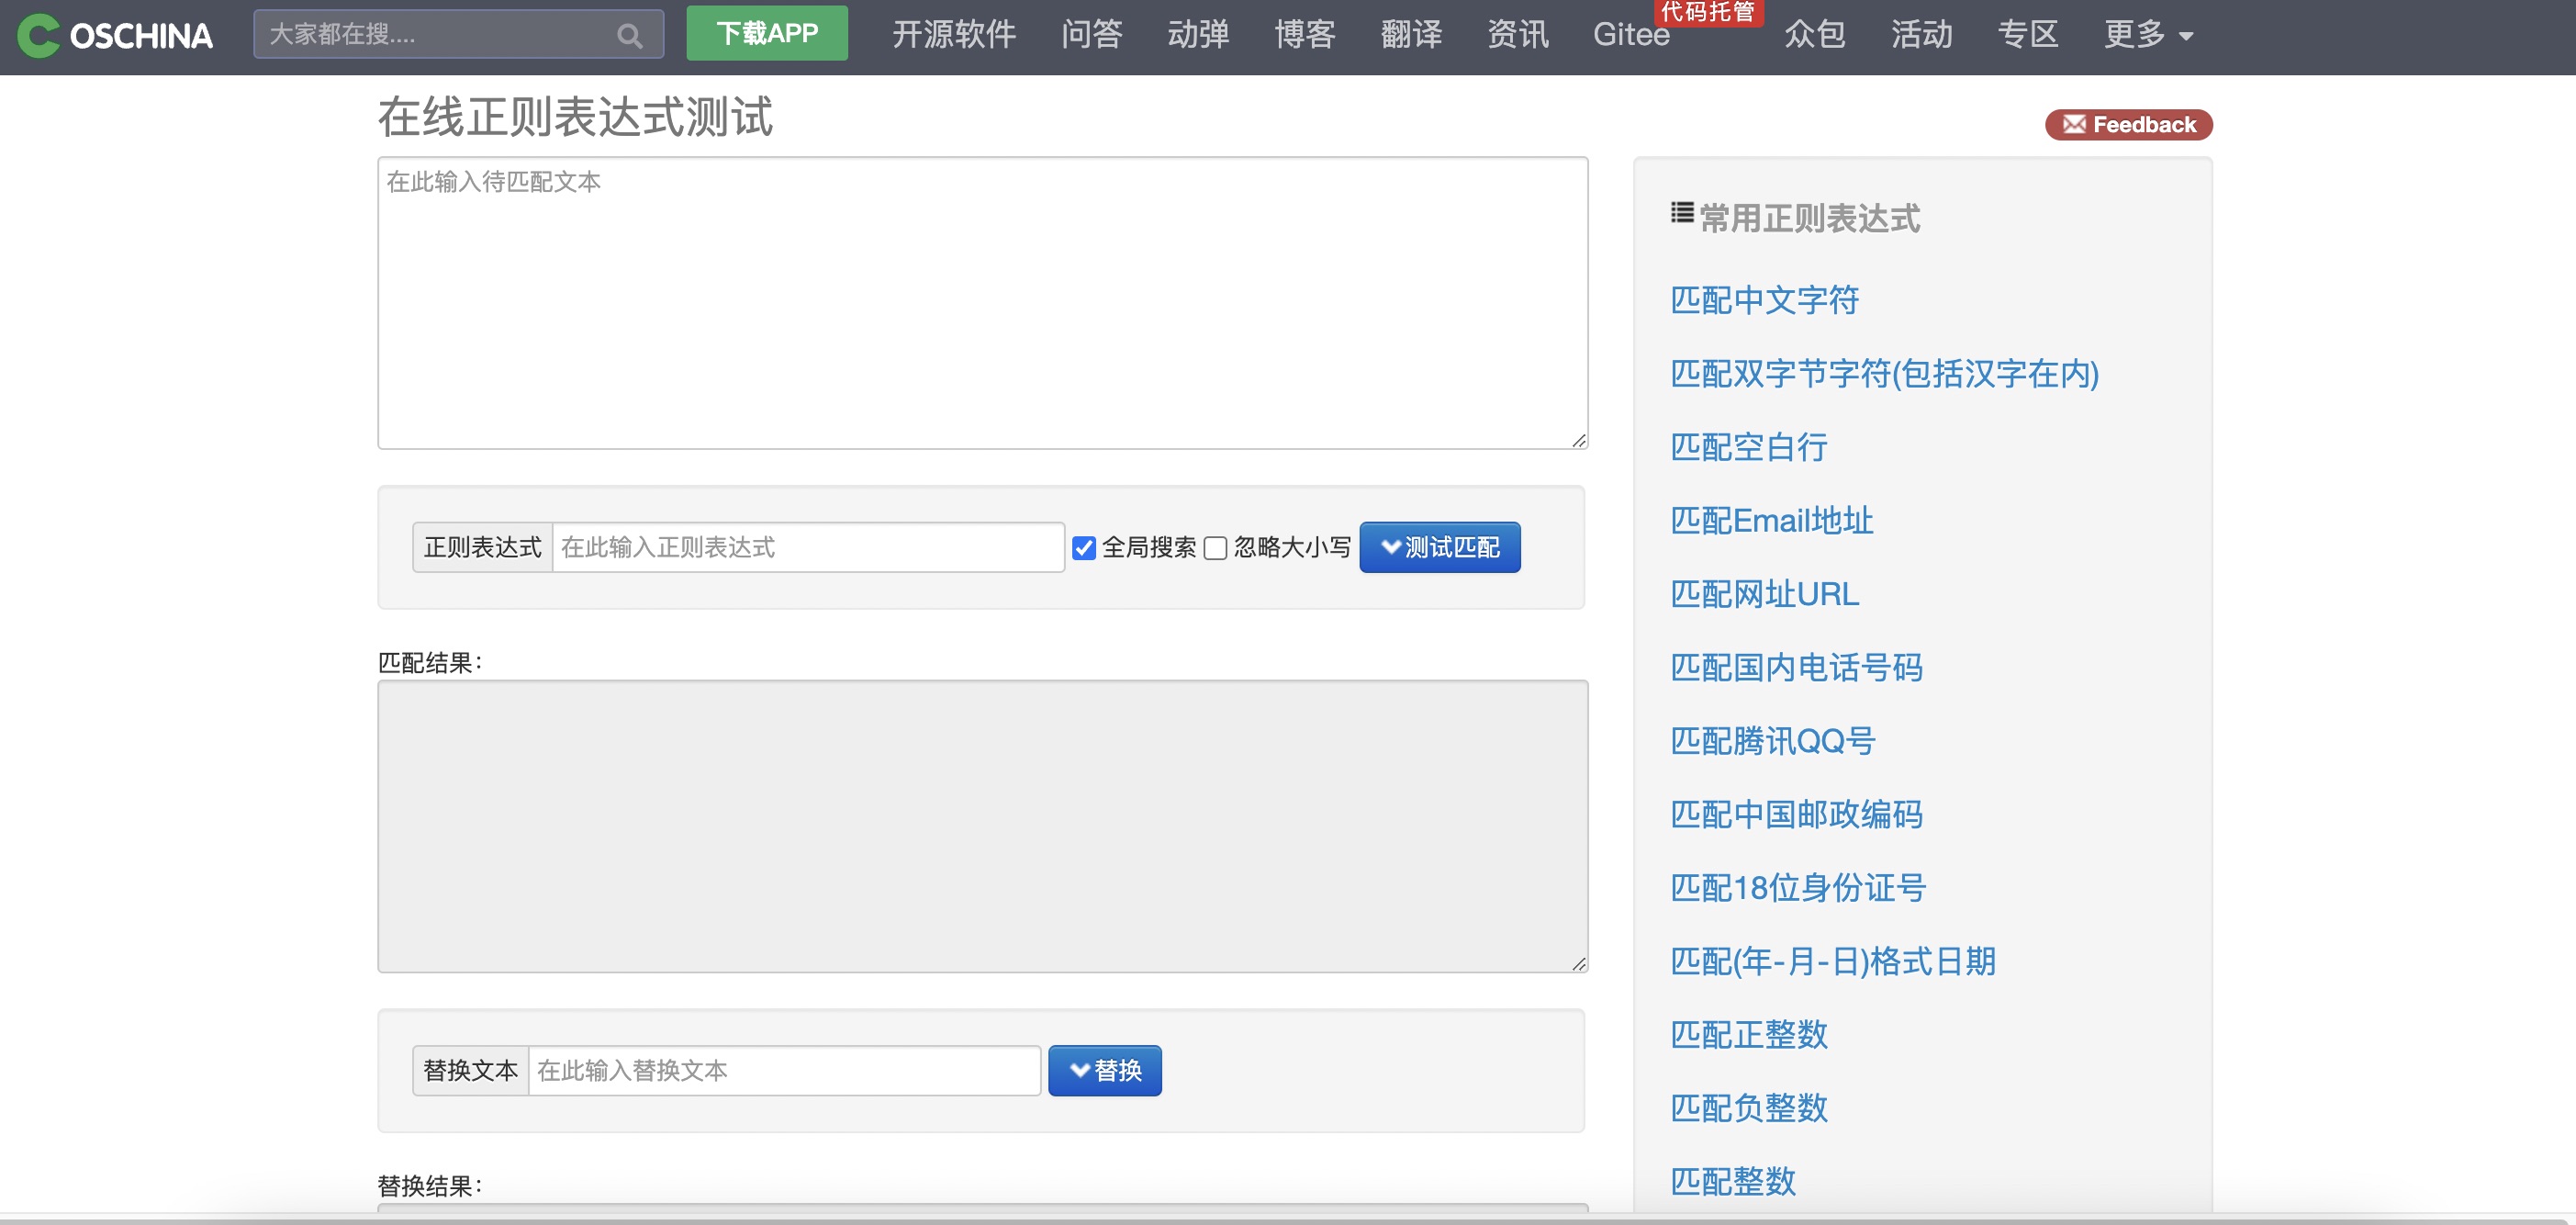Screen dimensions: 2576x1225
Task: Select the 匹配网址URL link
Action: pos(1764,594)
